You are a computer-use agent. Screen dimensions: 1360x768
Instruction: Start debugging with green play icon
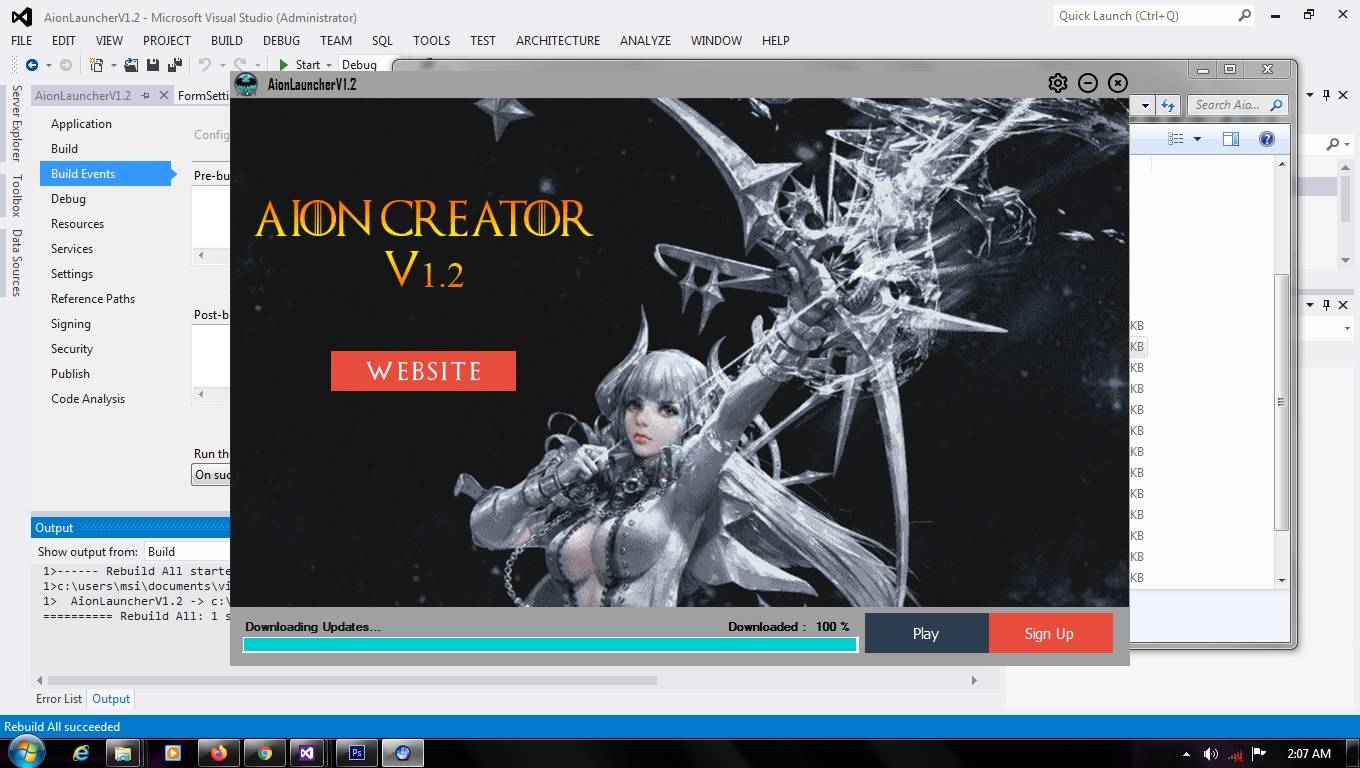(284, 65)
